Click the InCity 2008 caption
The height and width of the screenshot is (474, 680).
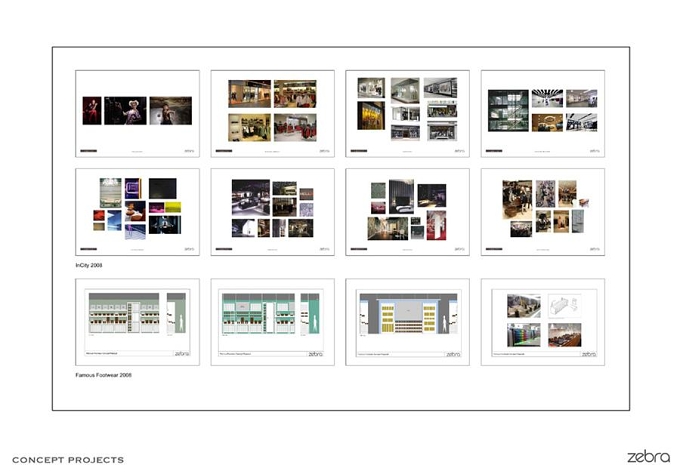89,265
